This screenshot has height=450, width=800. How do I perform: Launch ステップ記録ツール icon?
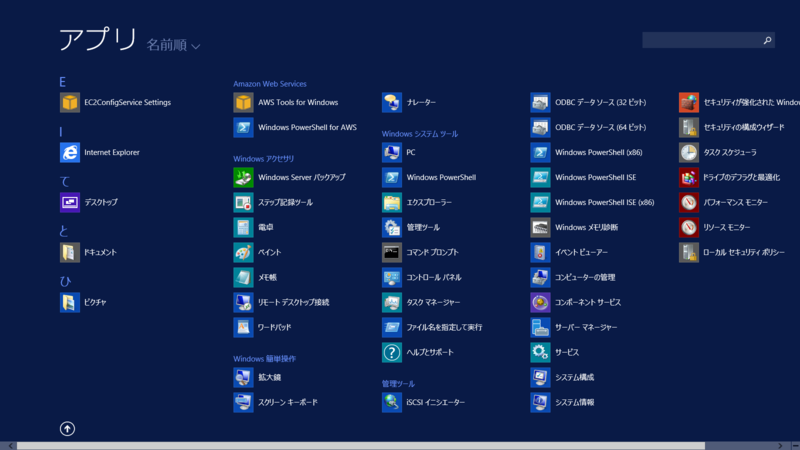243,203
